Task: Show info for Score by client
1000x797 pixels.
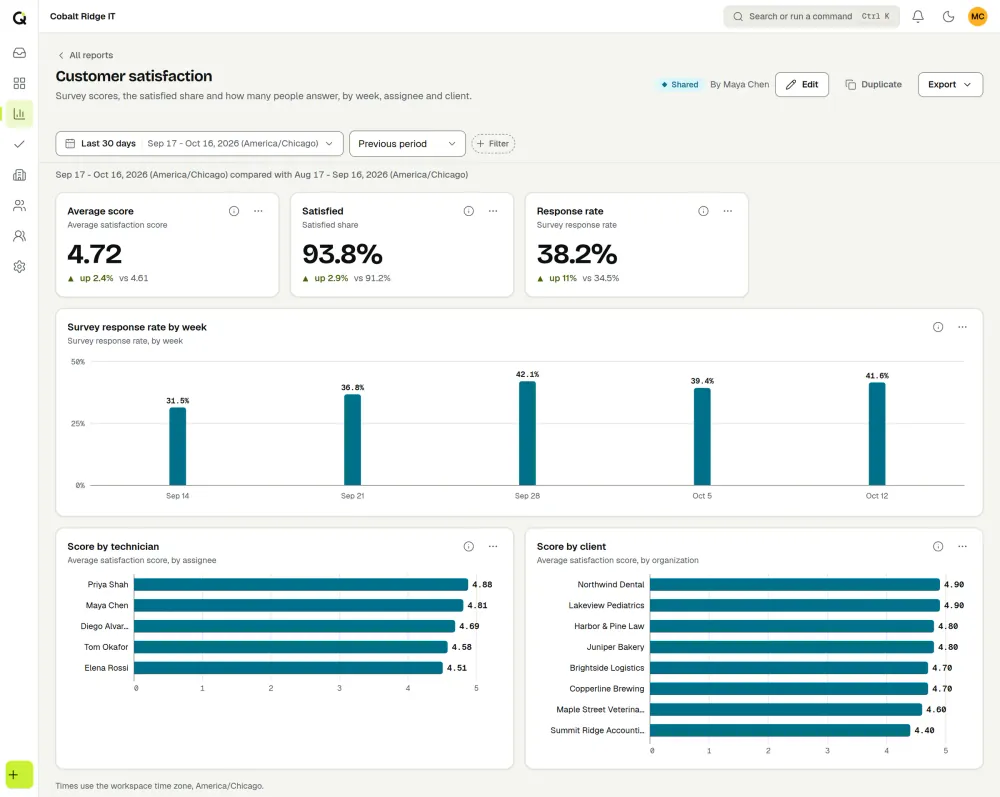Action: click(938, 546)
